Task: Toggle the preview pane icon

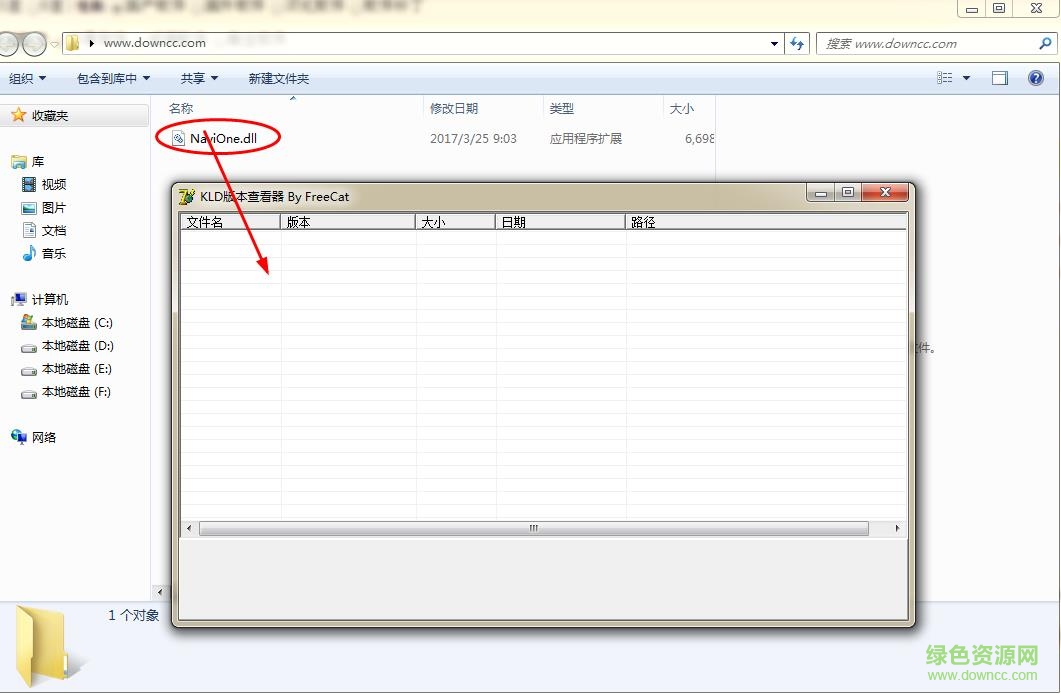Action: [999, 78]
